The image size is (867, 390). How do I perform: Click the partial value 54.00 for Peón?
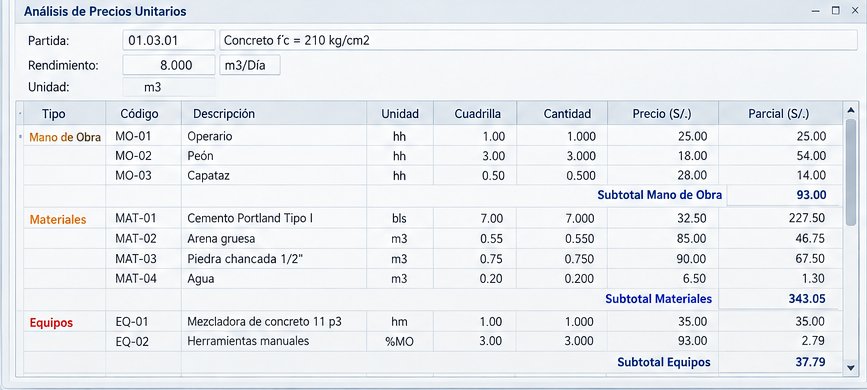(811, 156)
